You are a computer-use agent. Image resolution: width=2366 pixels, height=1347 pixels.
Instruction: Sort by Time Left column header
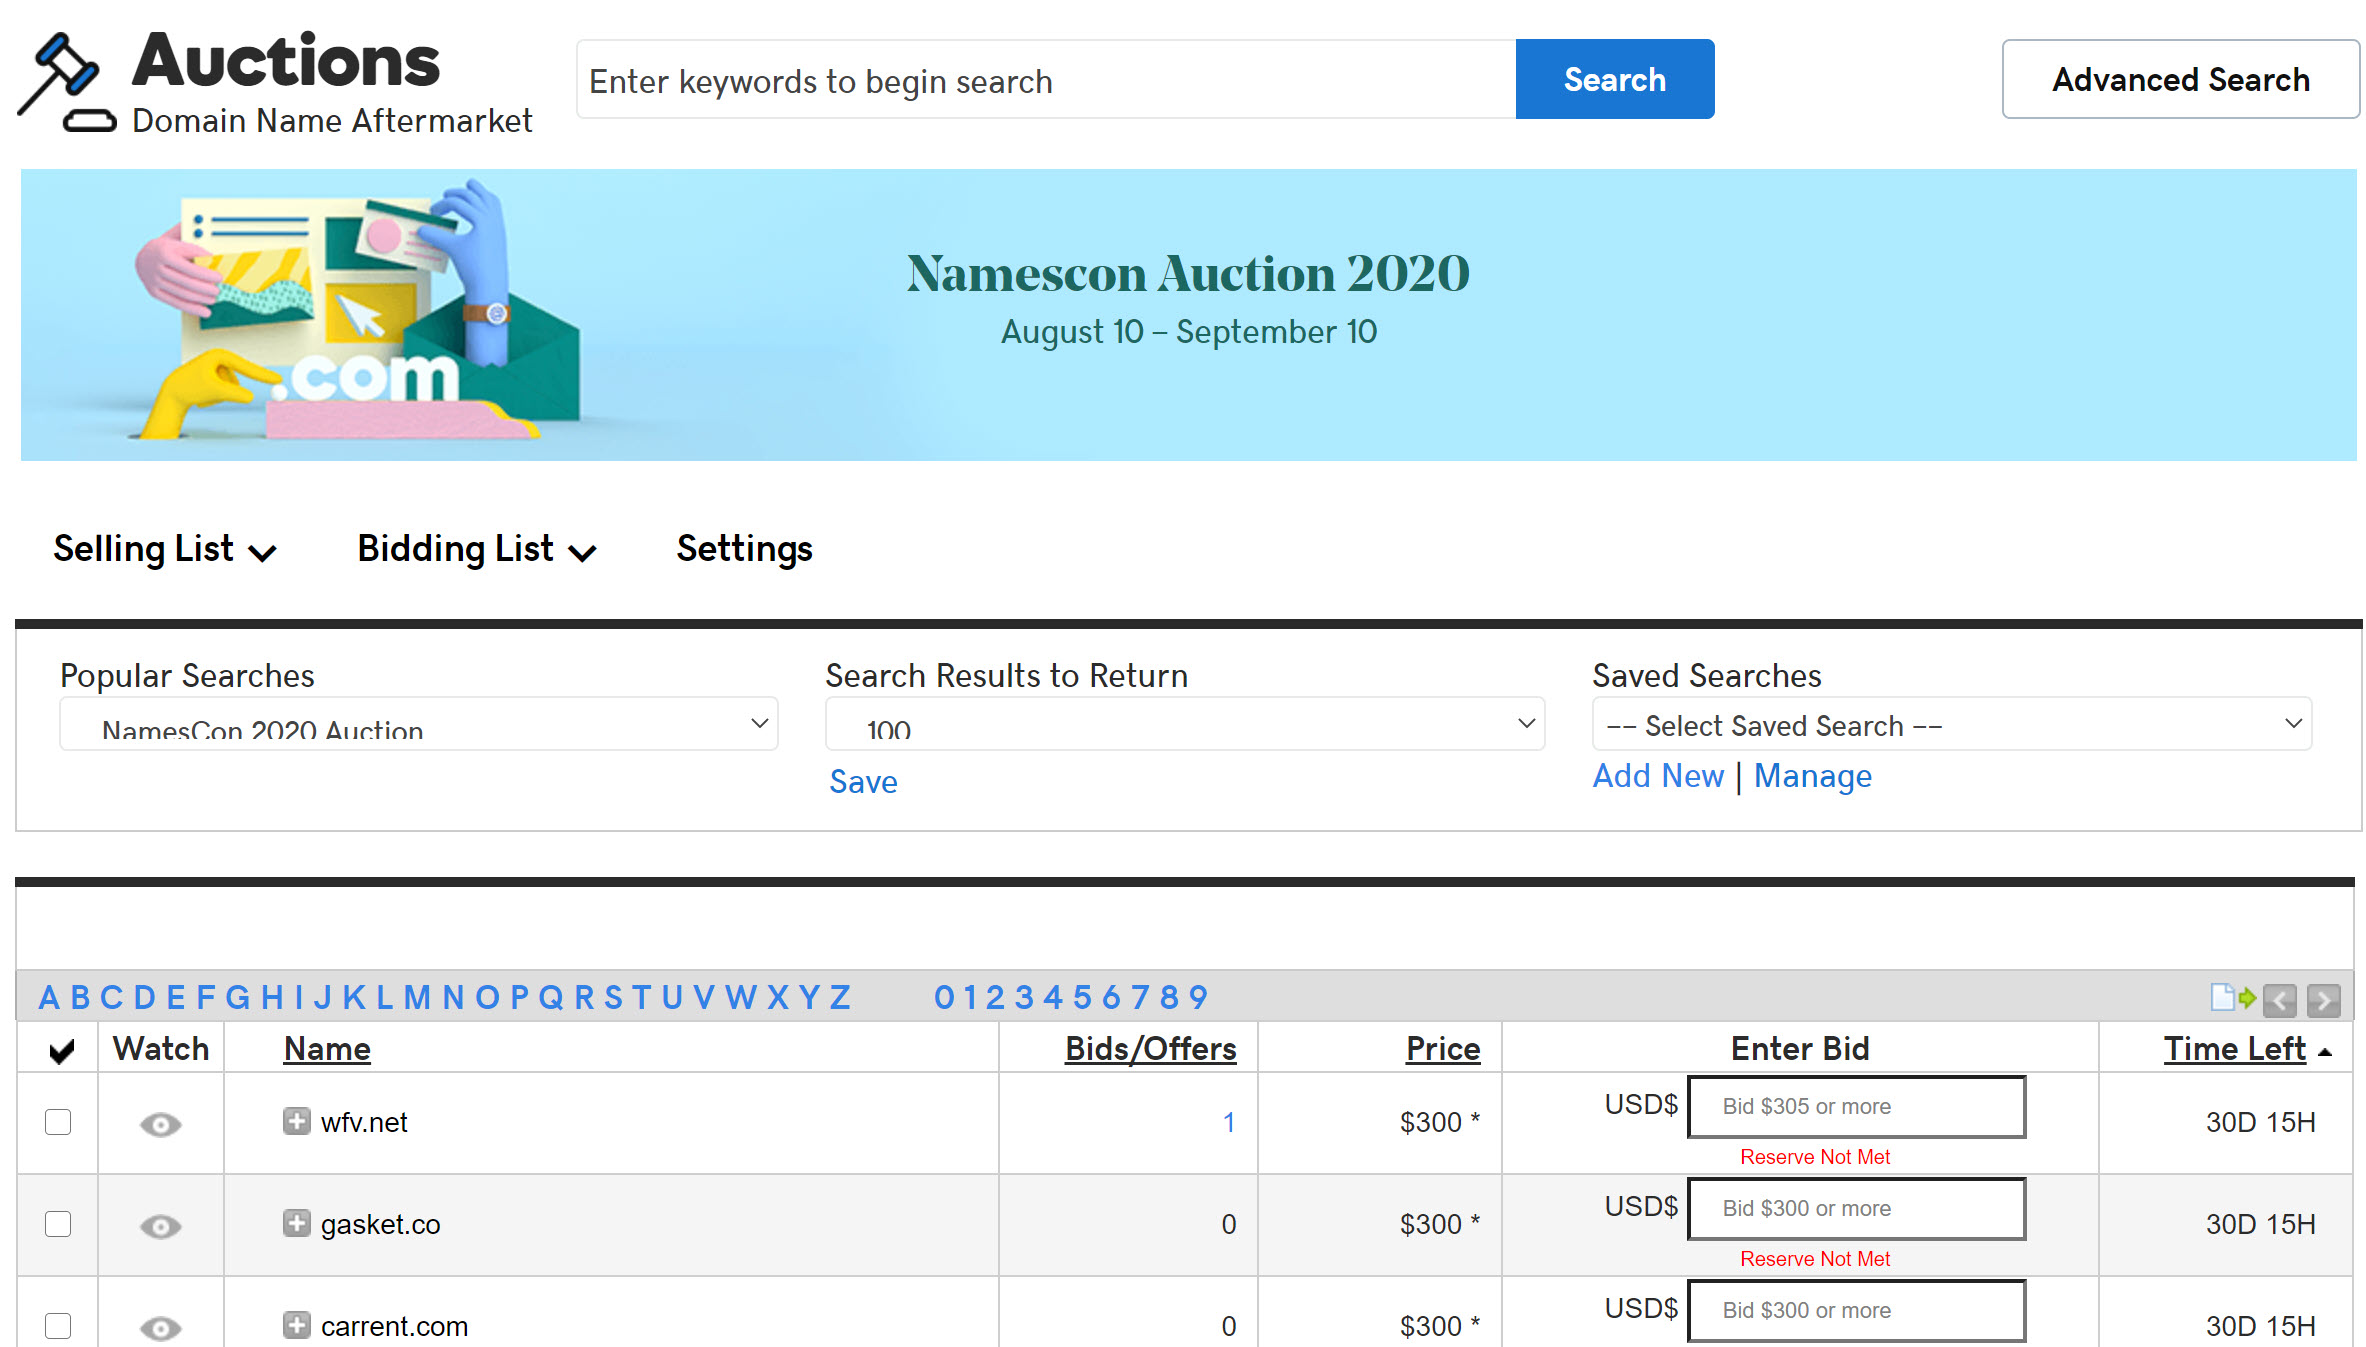tap(2235, 1049)
